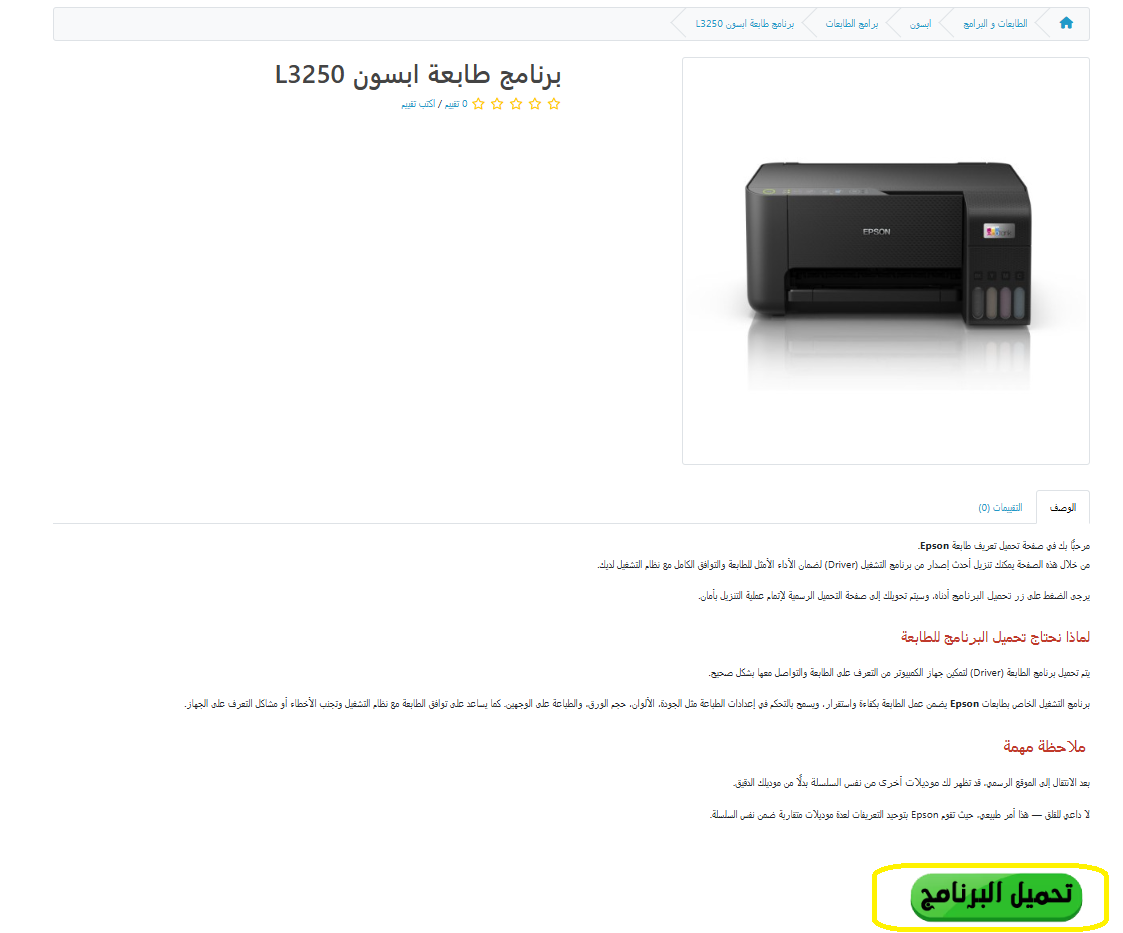Click the rightmost rating star
This screenshot has width=1123, height=933.
click(x=554, y=104)
